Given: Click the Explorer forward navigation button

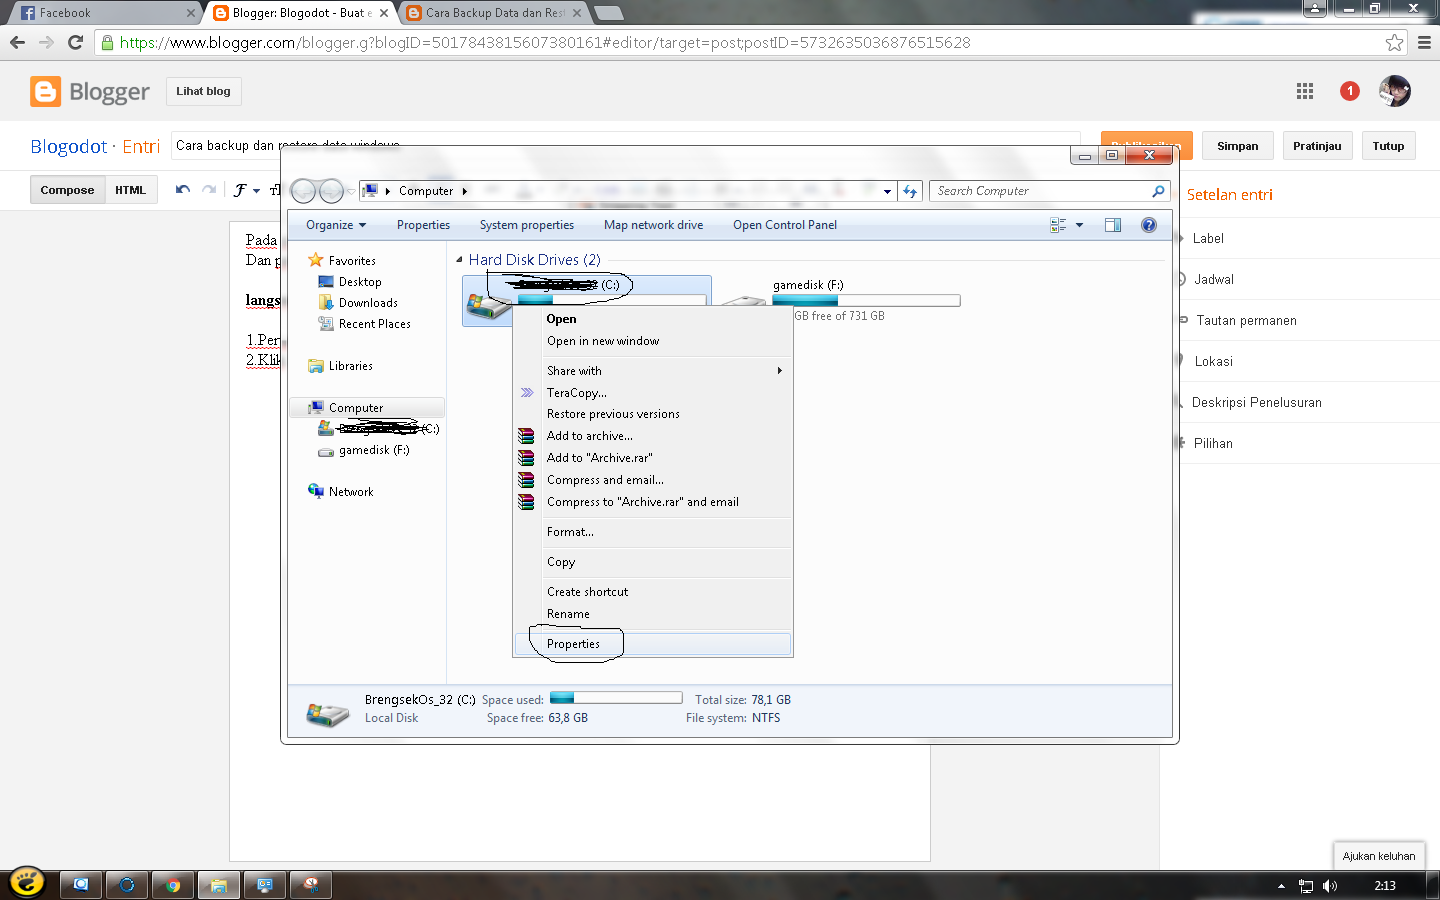Looking at the screenshot, I should (331, 191).
